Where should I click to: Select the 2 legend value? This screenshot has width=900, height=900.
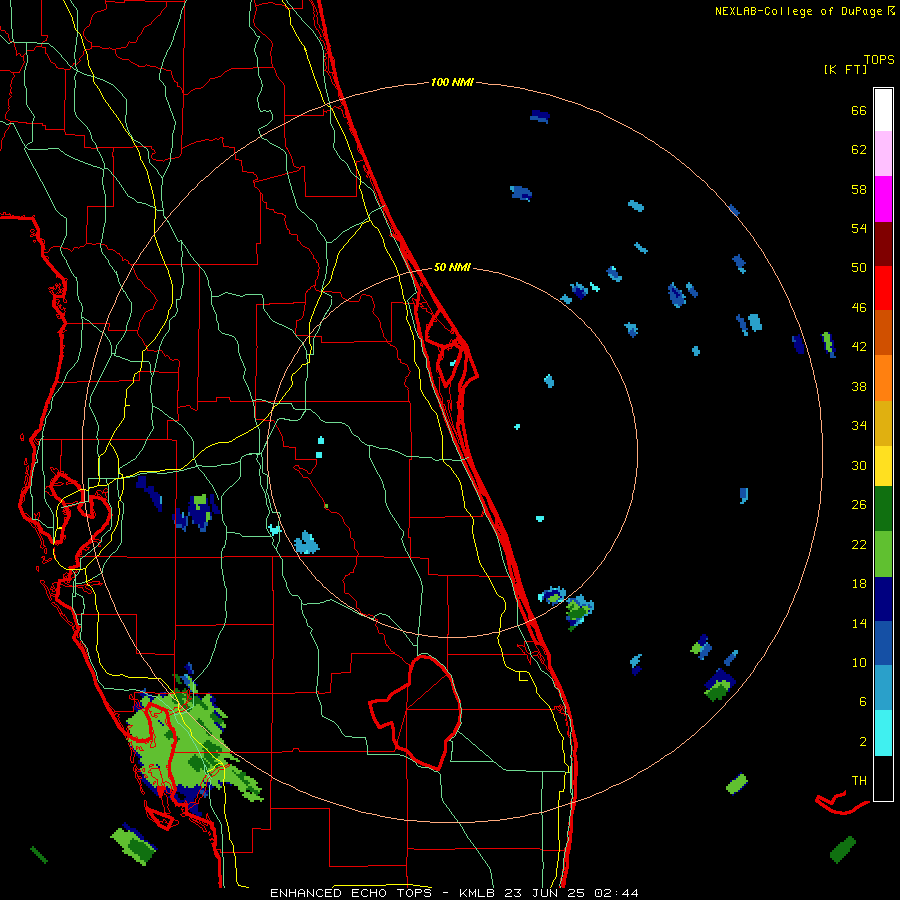(x=863, y=742)
